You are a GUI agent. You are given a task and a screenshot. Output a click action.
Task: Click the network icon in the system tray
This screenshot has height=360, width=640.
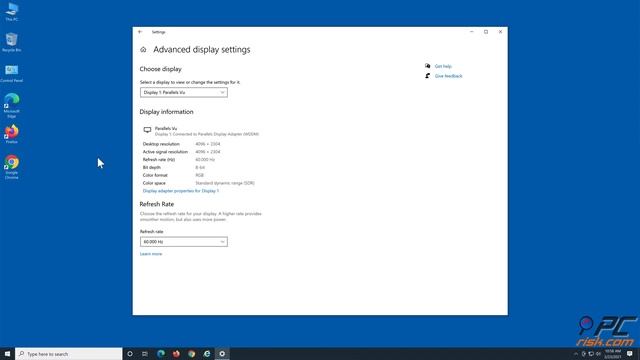[x=591, y=354]
